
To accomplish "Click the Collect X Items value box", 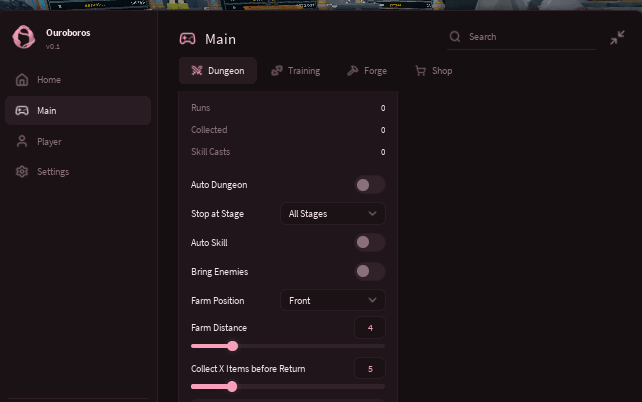I will point(370,368).
